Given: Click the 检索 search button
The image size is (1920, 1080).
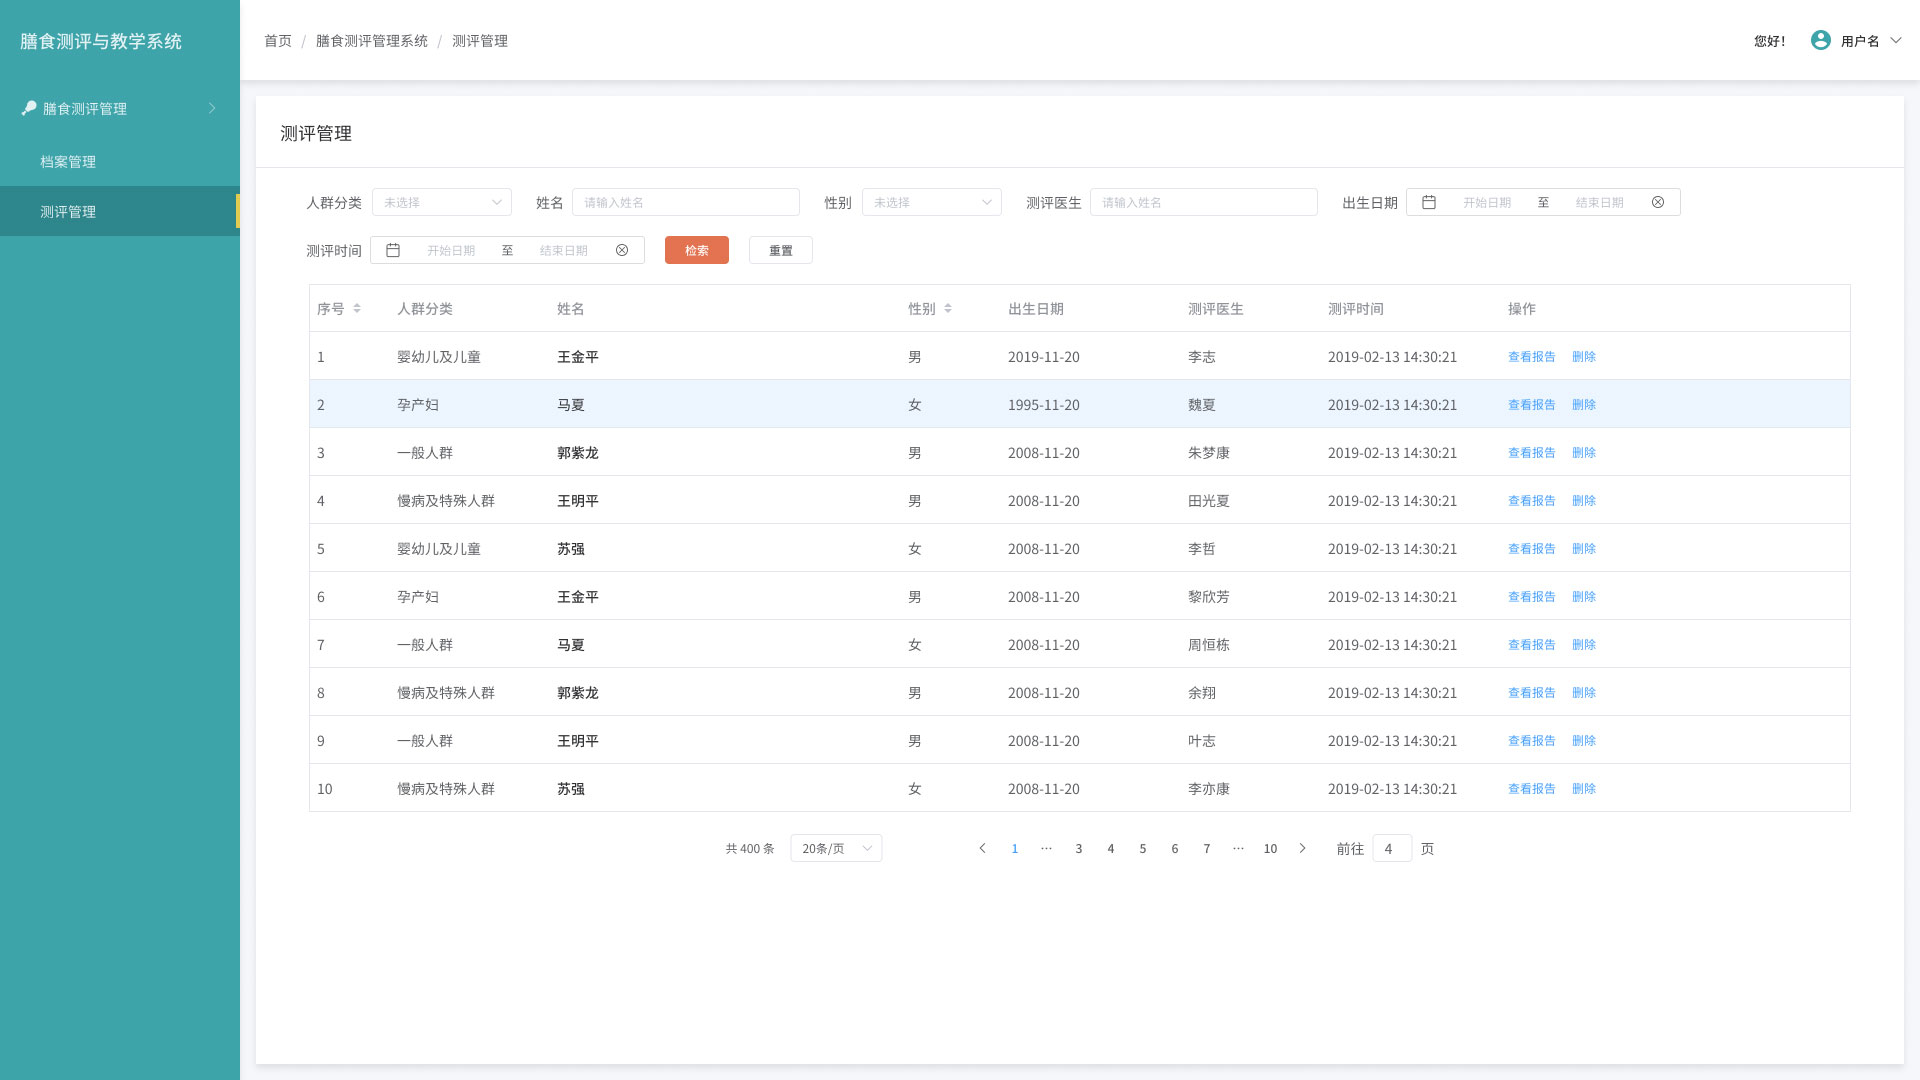Looking at the screenshot, I should click(697, 250).
